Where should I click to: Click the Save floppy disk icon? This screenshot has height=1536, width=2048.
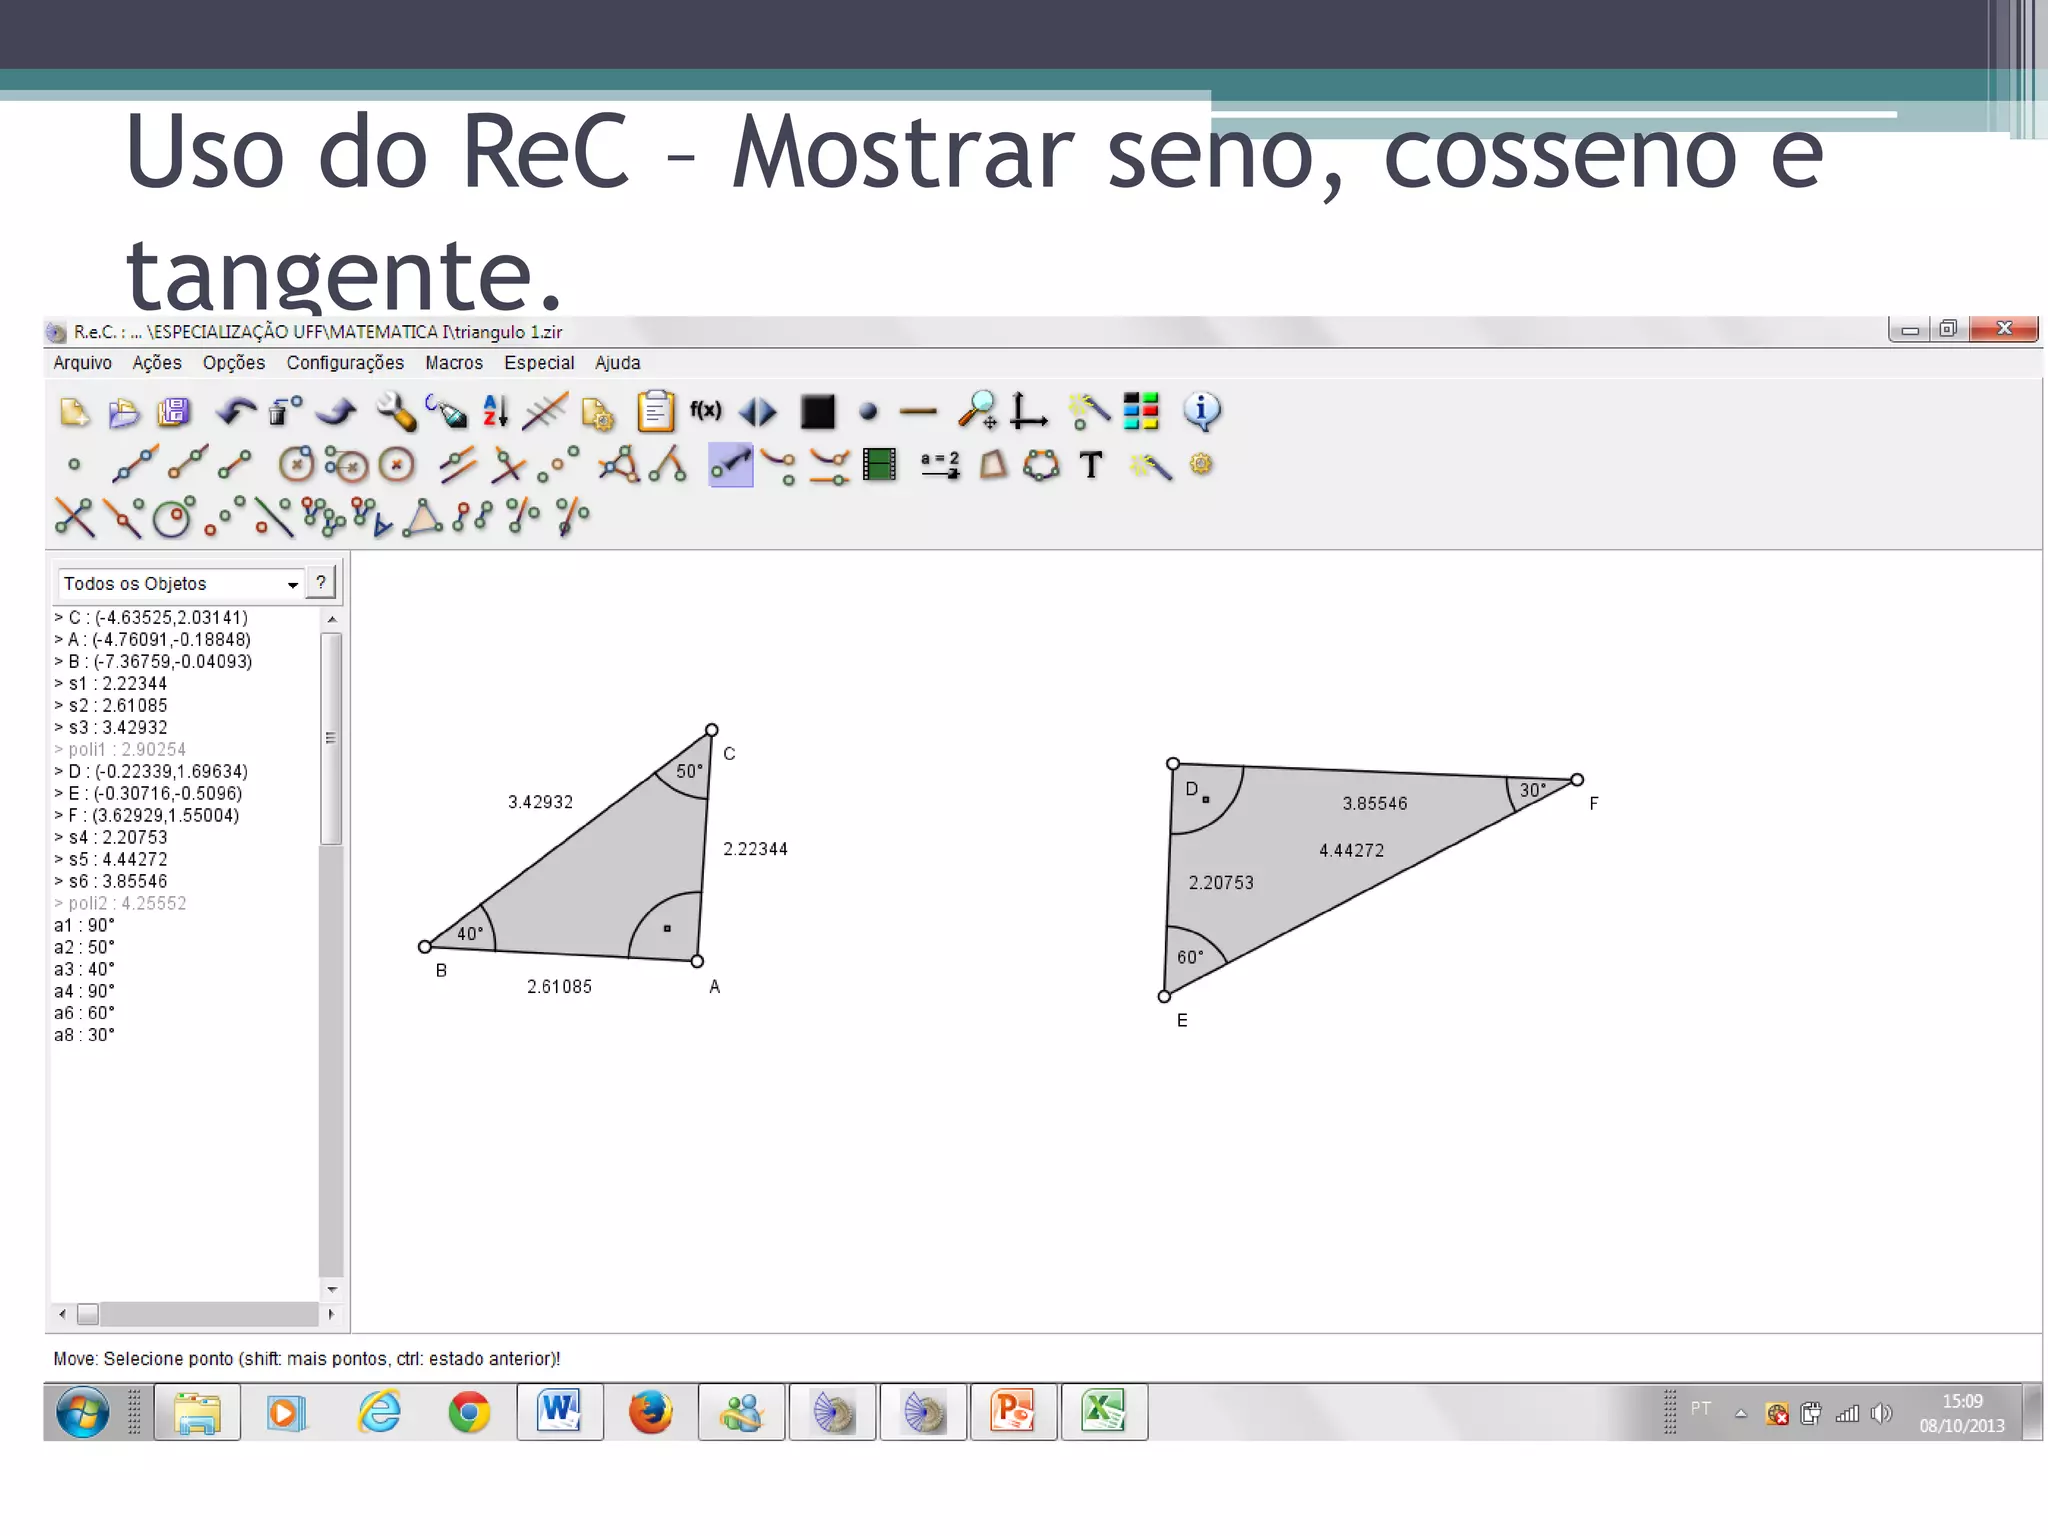coord(174,412)
